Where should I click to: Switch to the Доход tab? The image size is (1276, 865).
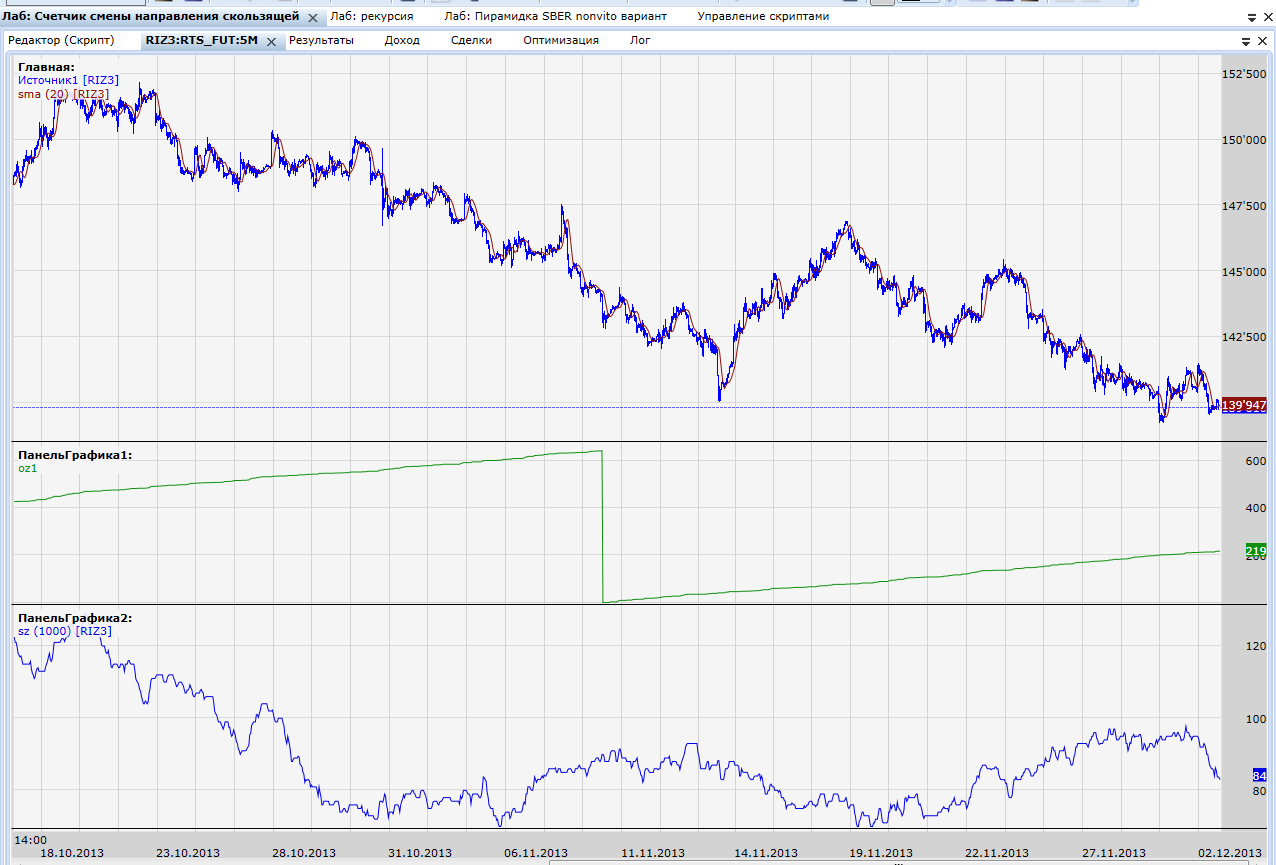pos(402,40)
